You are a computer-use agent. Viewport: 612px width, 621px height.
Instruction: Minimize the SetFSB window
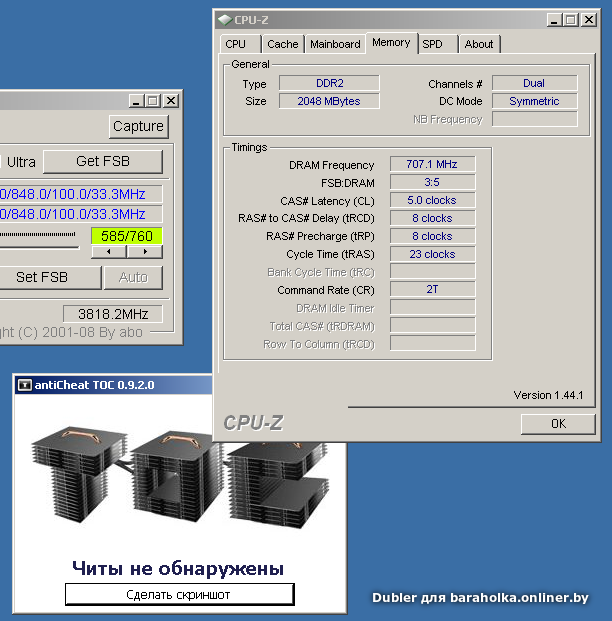point(136,101)
